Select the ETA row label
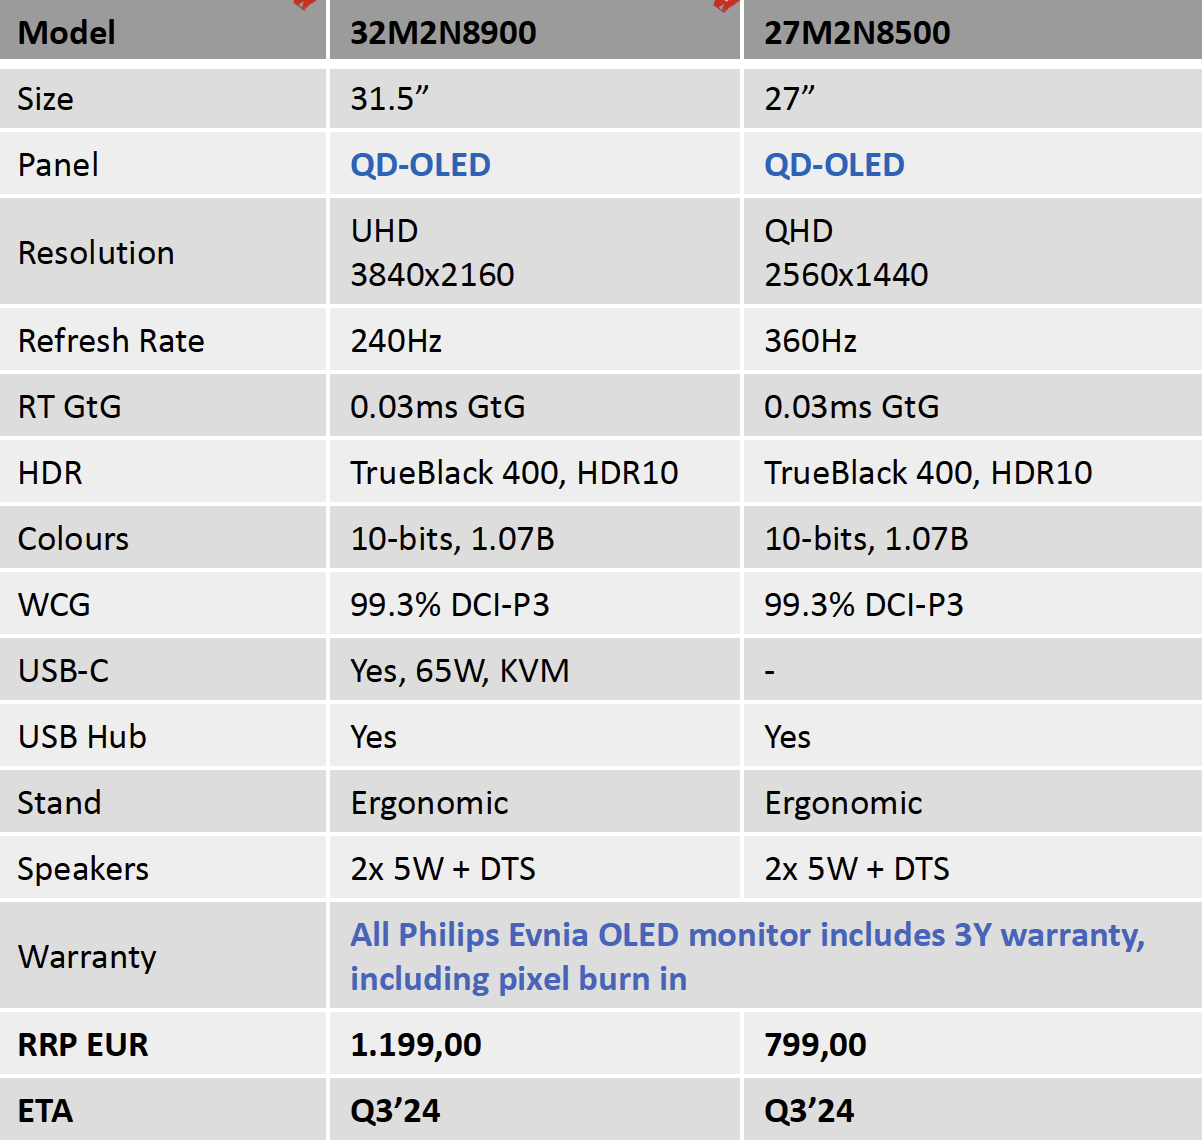 [45, 1111]
